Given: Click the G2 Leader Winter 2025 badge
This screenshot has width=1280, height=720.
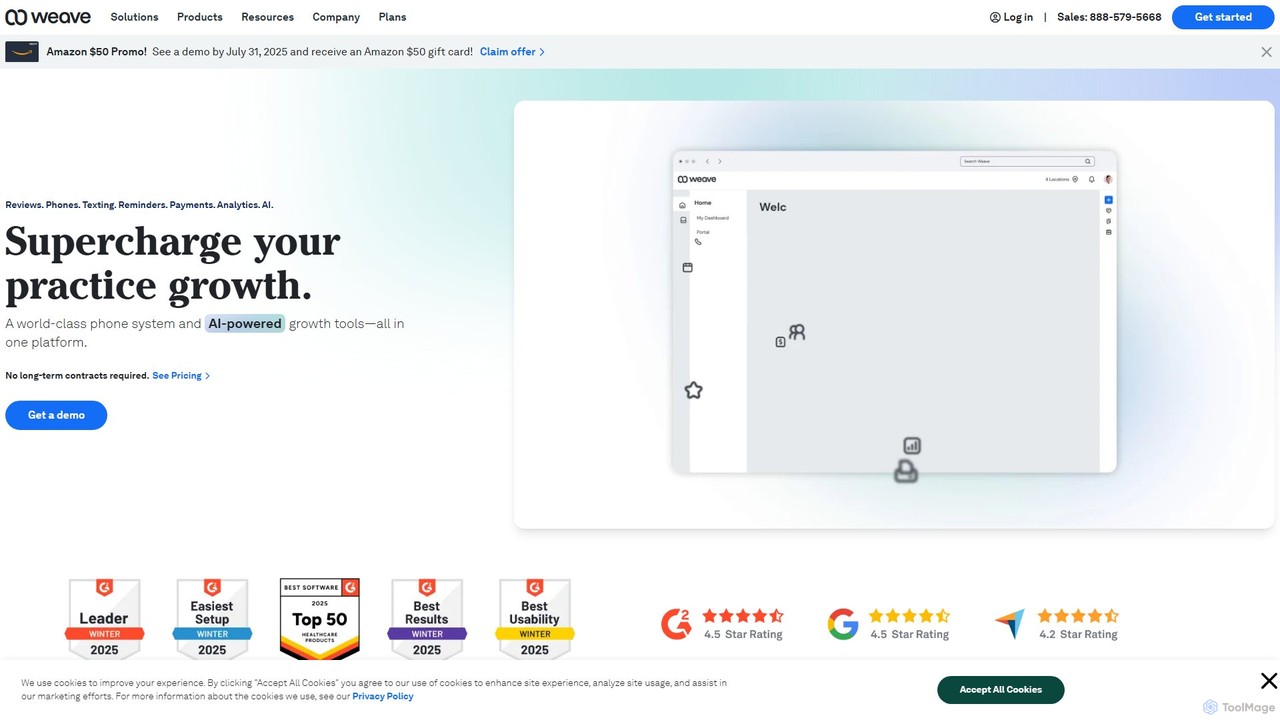Looking at the screenshot, I should coord(104,619).
